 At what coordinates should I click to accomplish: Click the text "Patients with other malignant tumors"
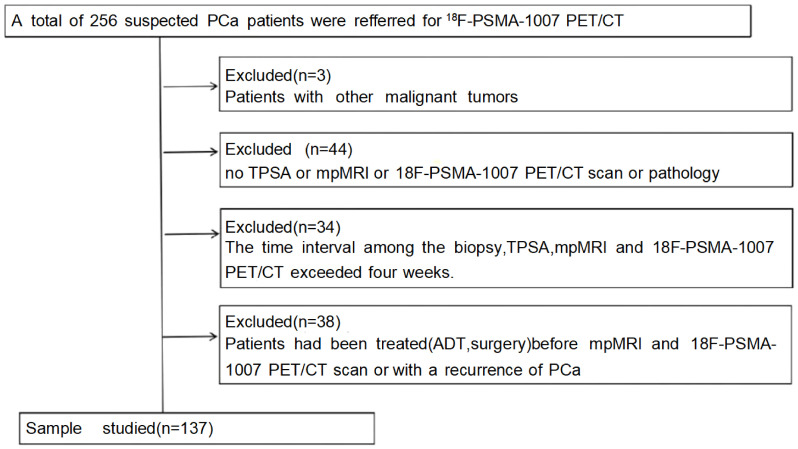(x=372, y=97)
